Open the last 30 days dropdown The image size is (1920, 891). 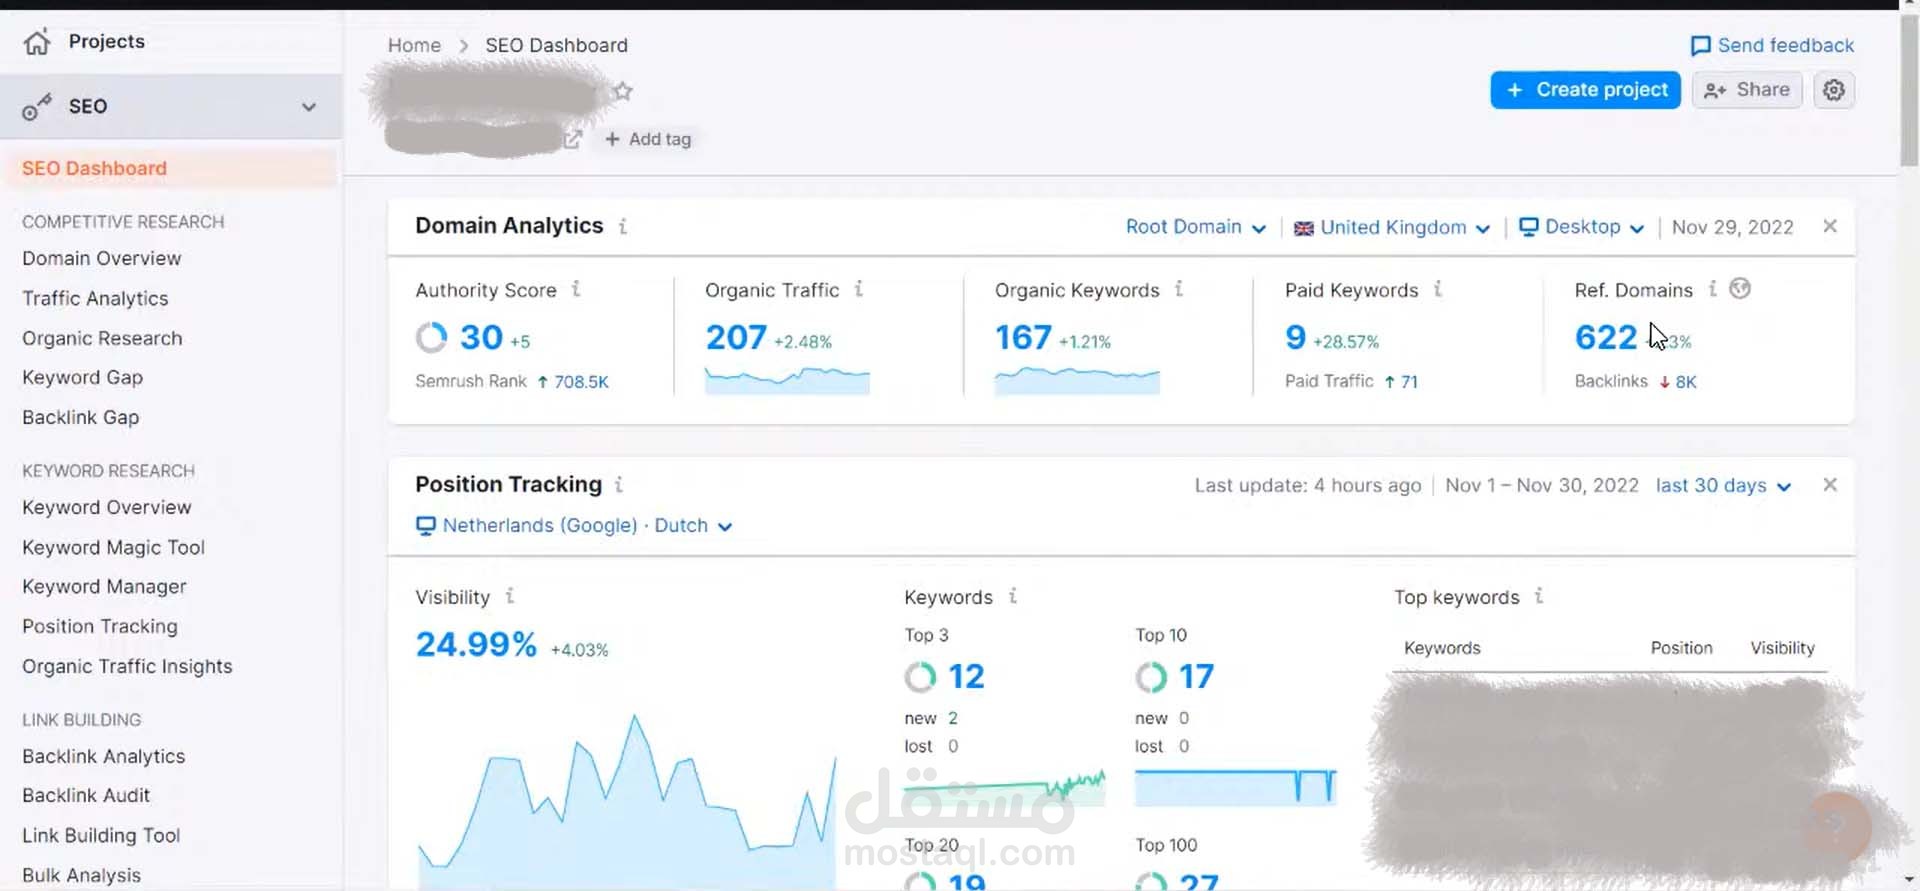(x=1723, y=486)
